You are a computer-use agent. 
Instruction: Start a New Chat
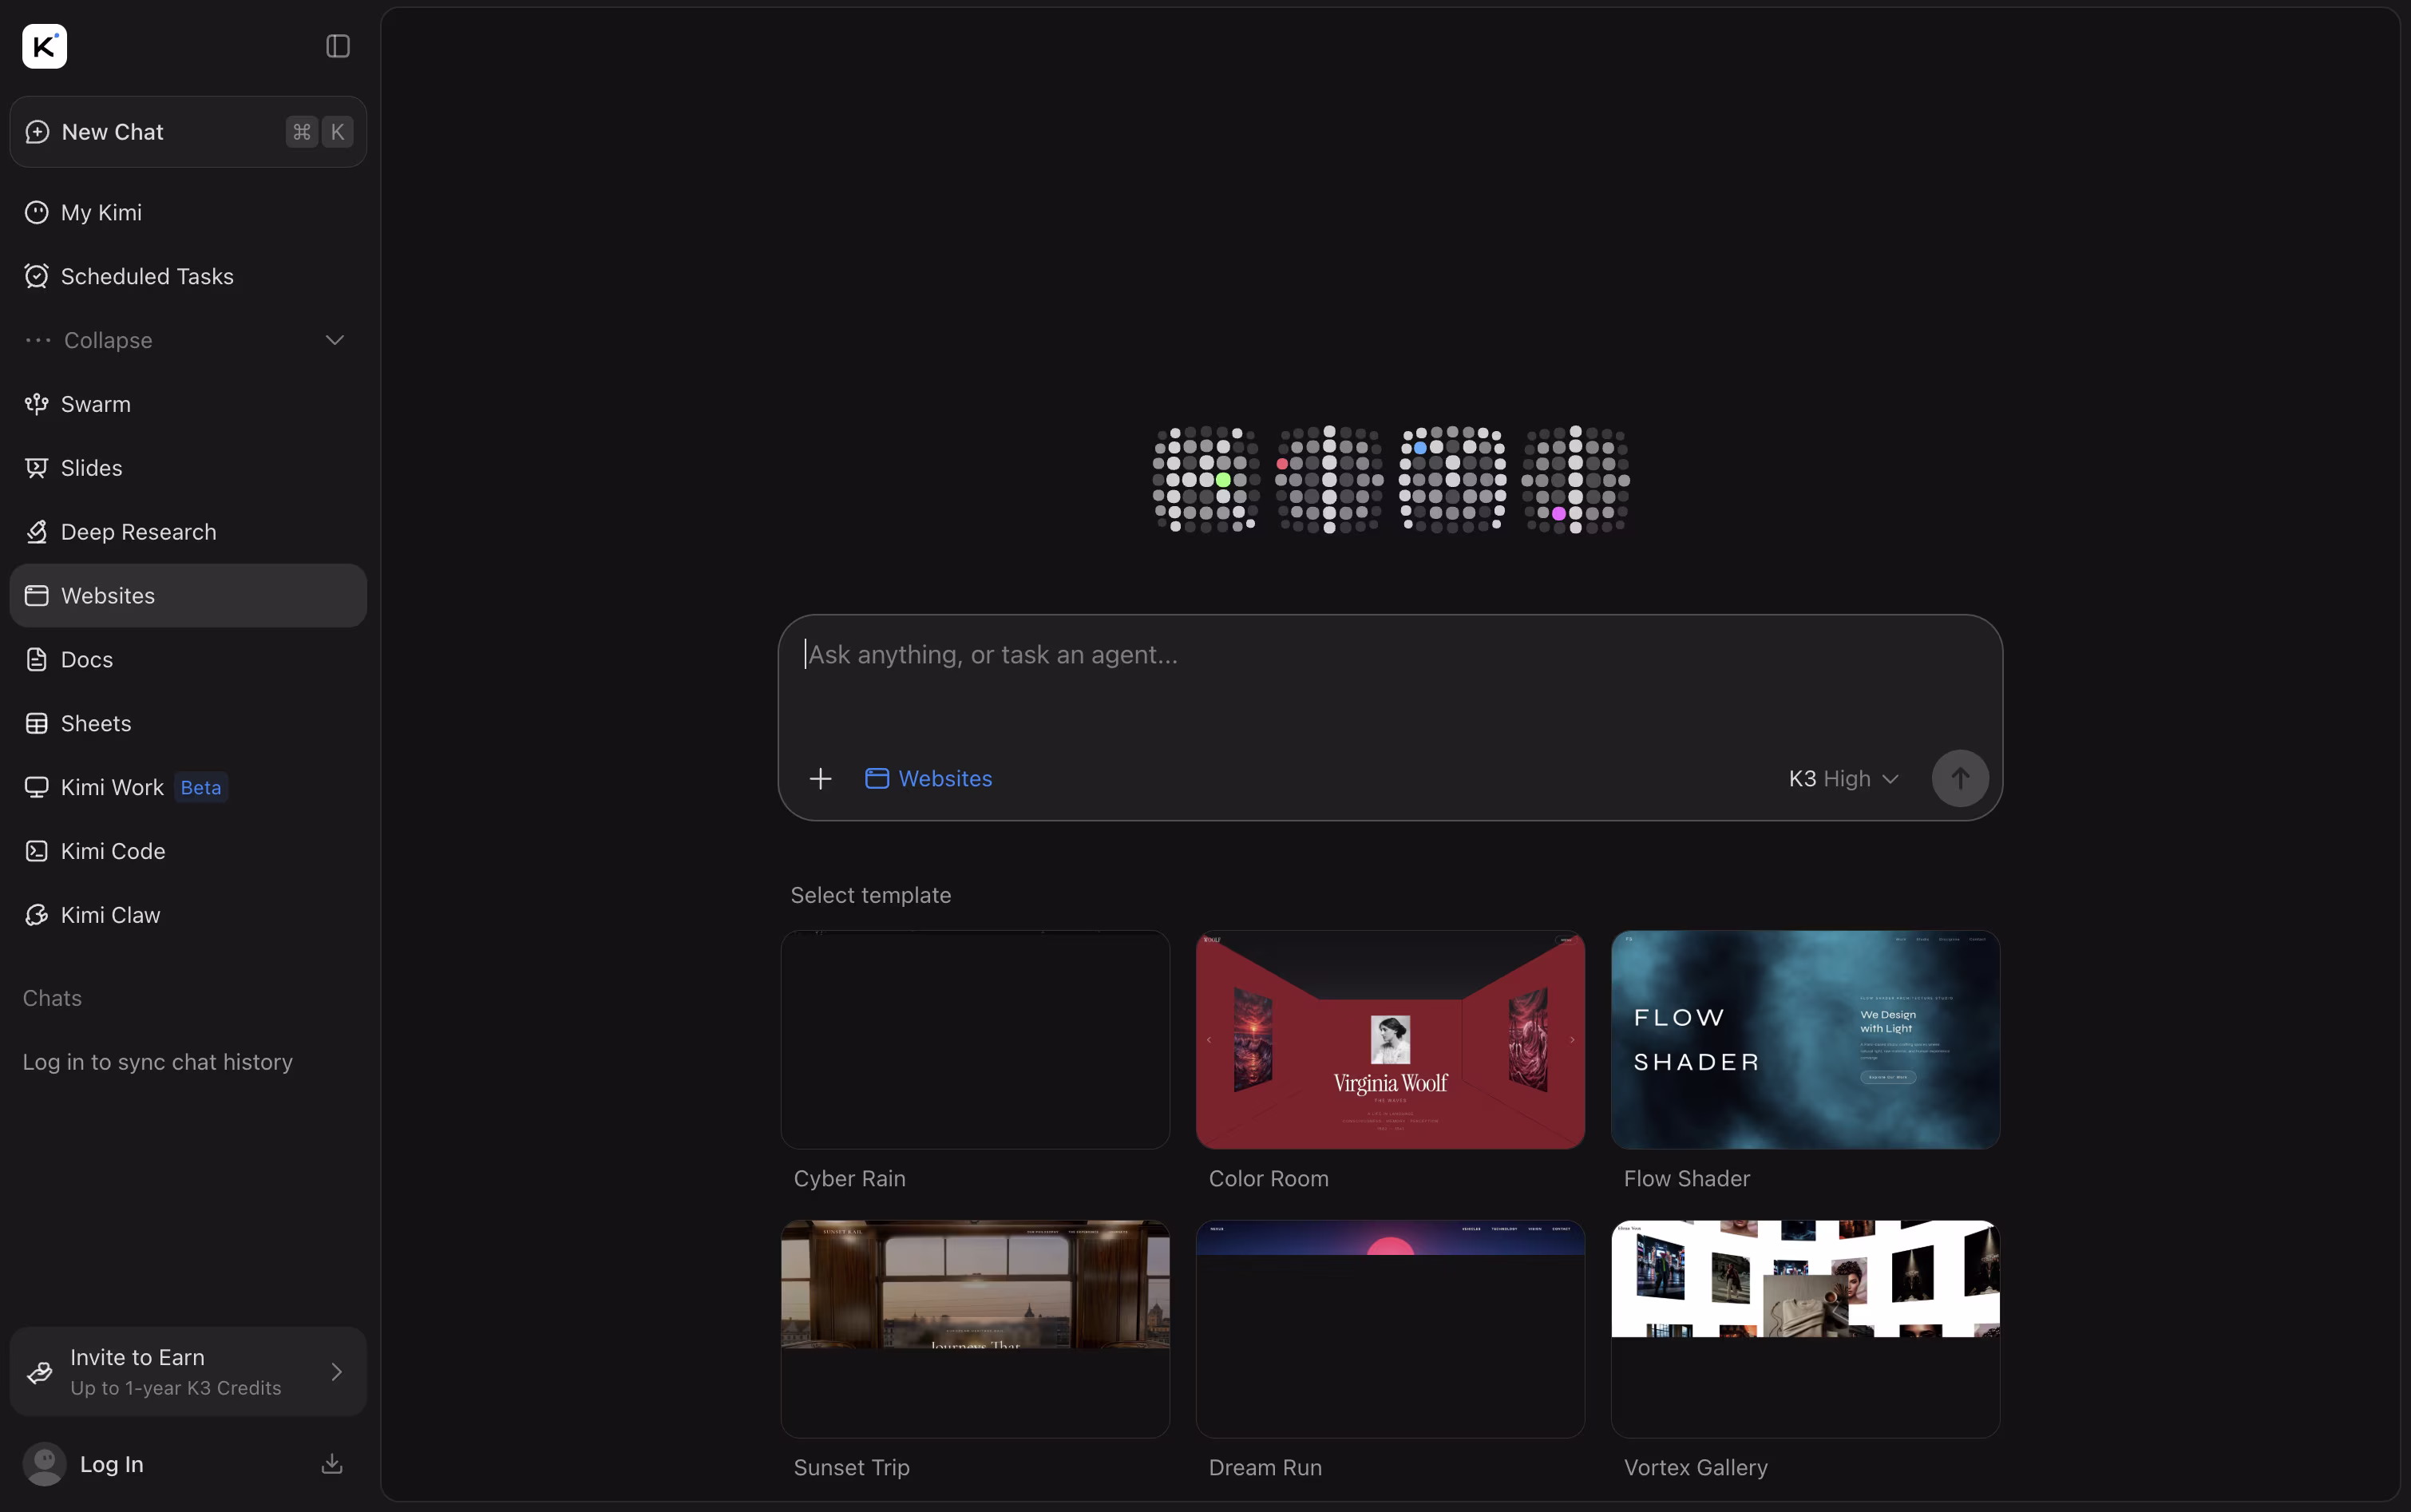click(x=188, y=132)
